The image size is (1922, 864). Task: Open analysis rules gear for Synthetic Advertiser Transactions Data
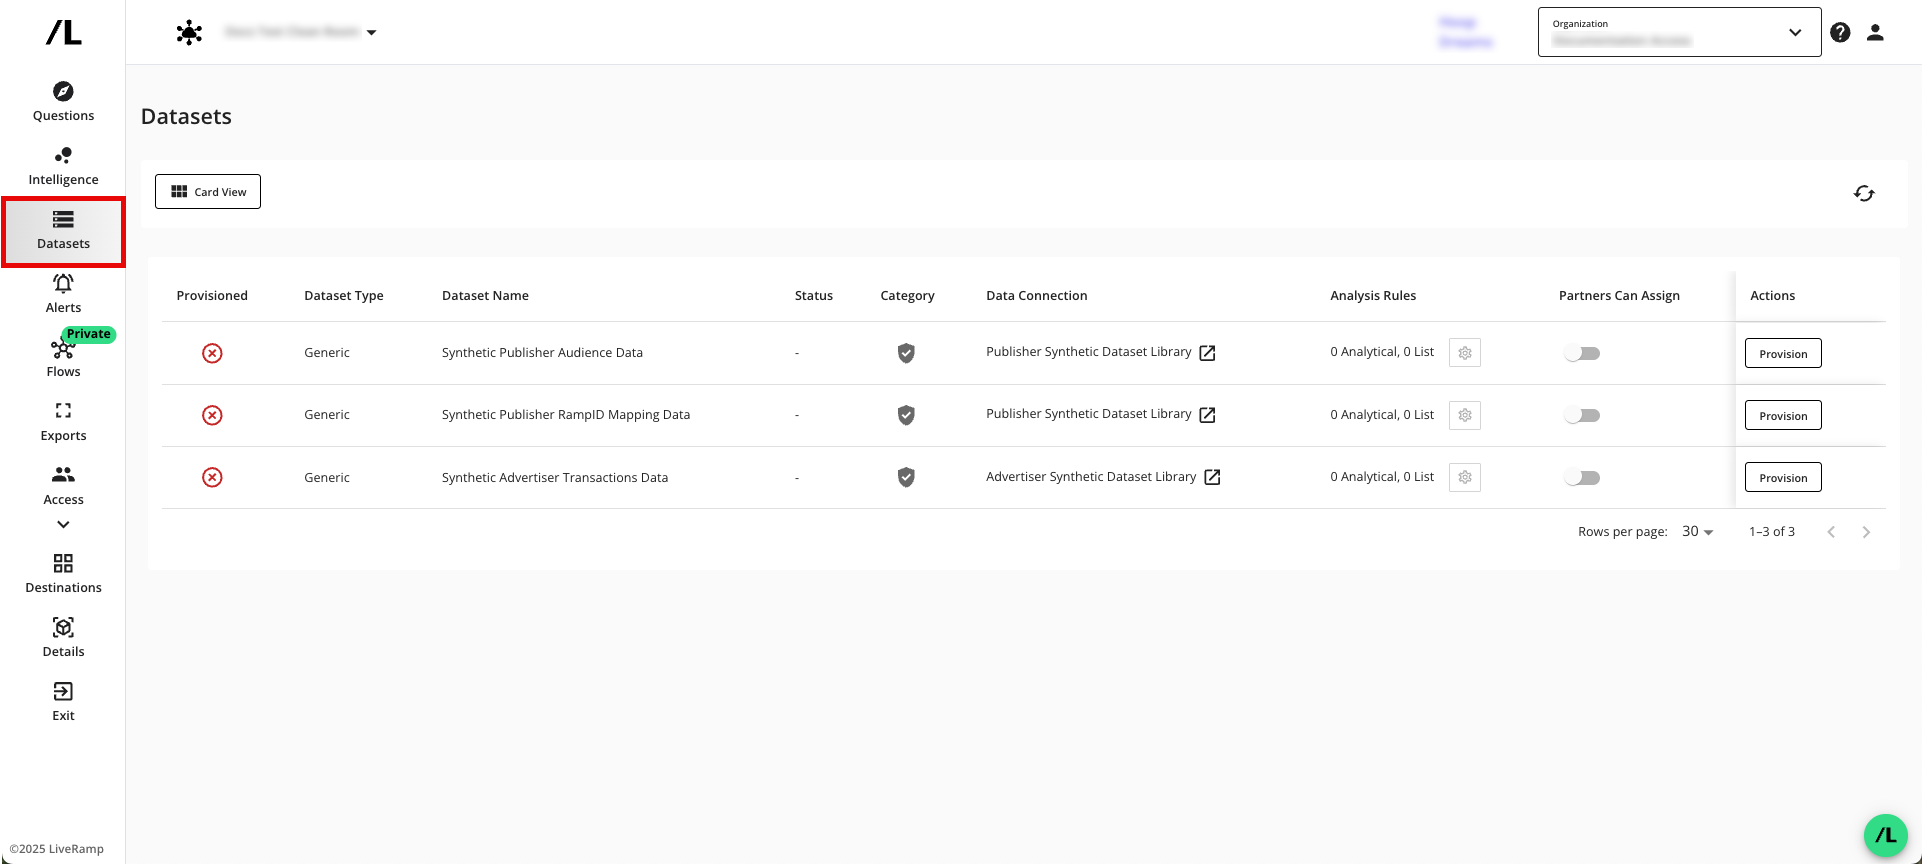tap(1464, 477)
